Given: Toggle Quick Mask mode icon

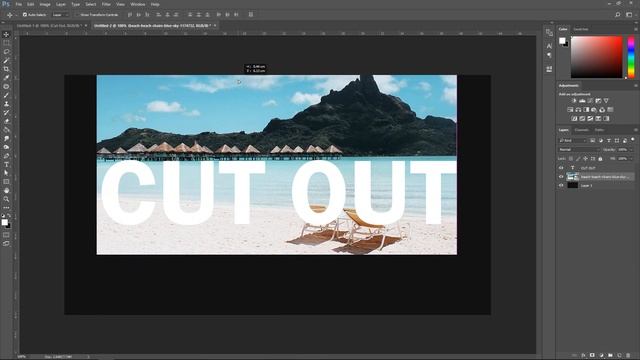Looking at the screenshot, I should [x=6, y=235].
